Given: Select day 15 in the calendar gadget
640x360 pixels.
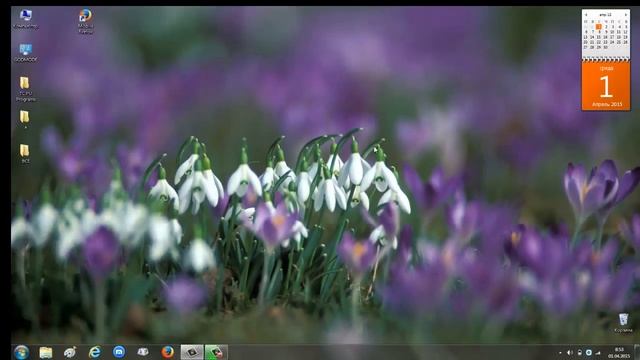Looking at the screenshot, I should (599, 37).
